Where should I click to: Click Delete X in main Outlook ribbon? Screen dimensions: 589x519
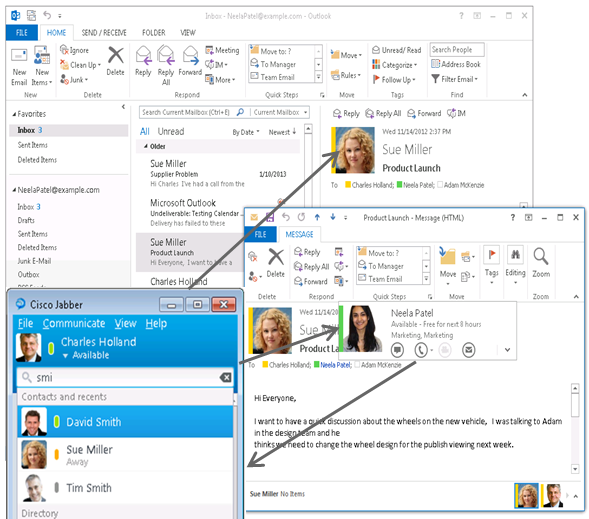tap(115, 61)
